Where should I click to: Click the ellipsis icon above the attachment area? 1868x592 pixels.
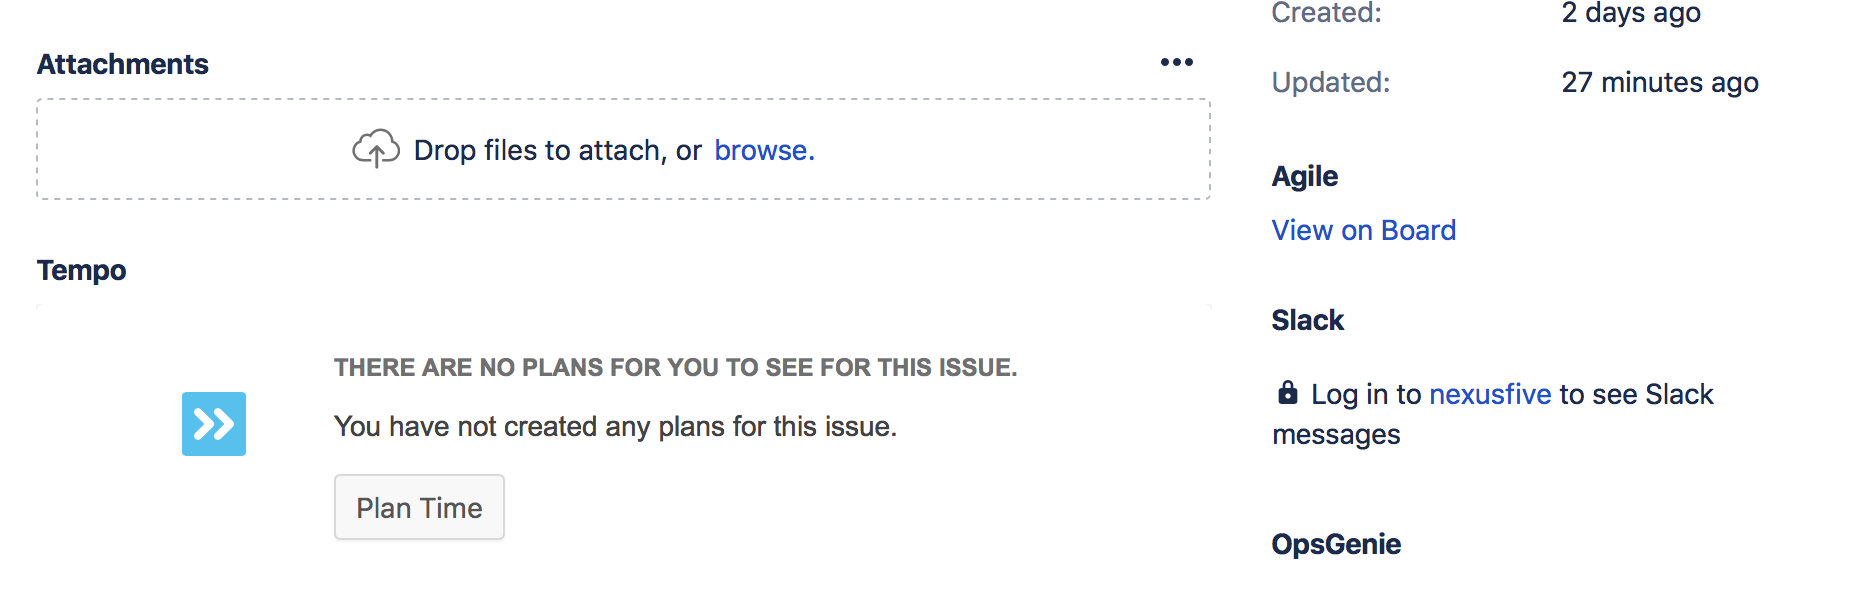(1177, 62)
